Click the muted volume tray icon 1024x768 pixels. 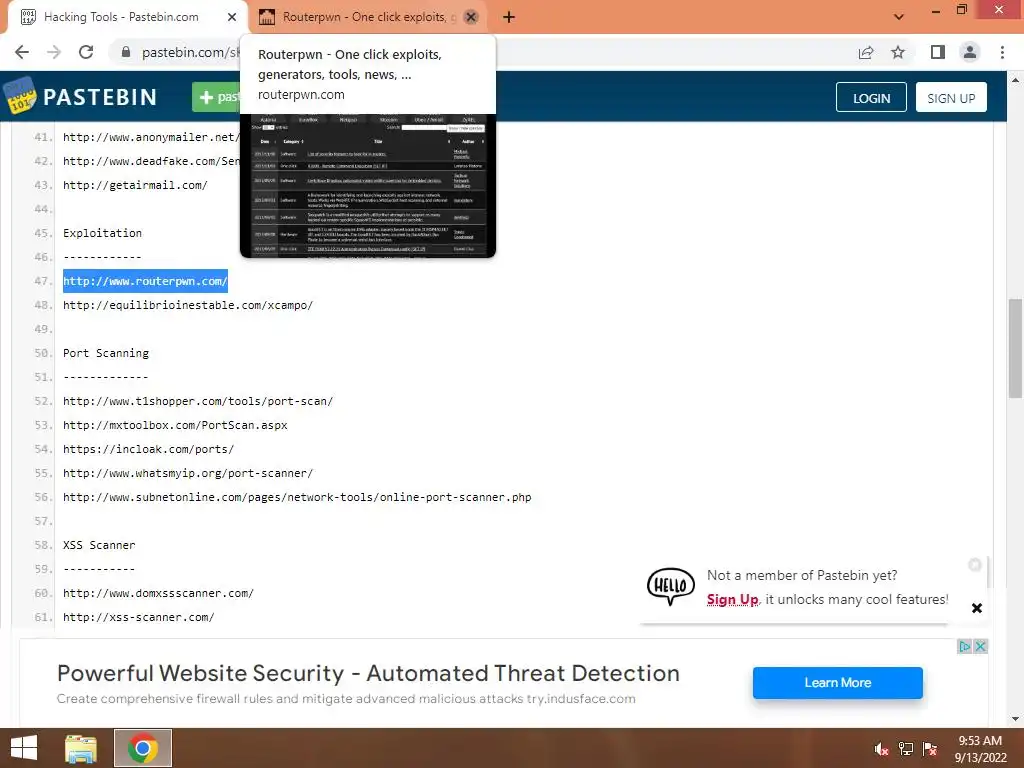882,749
